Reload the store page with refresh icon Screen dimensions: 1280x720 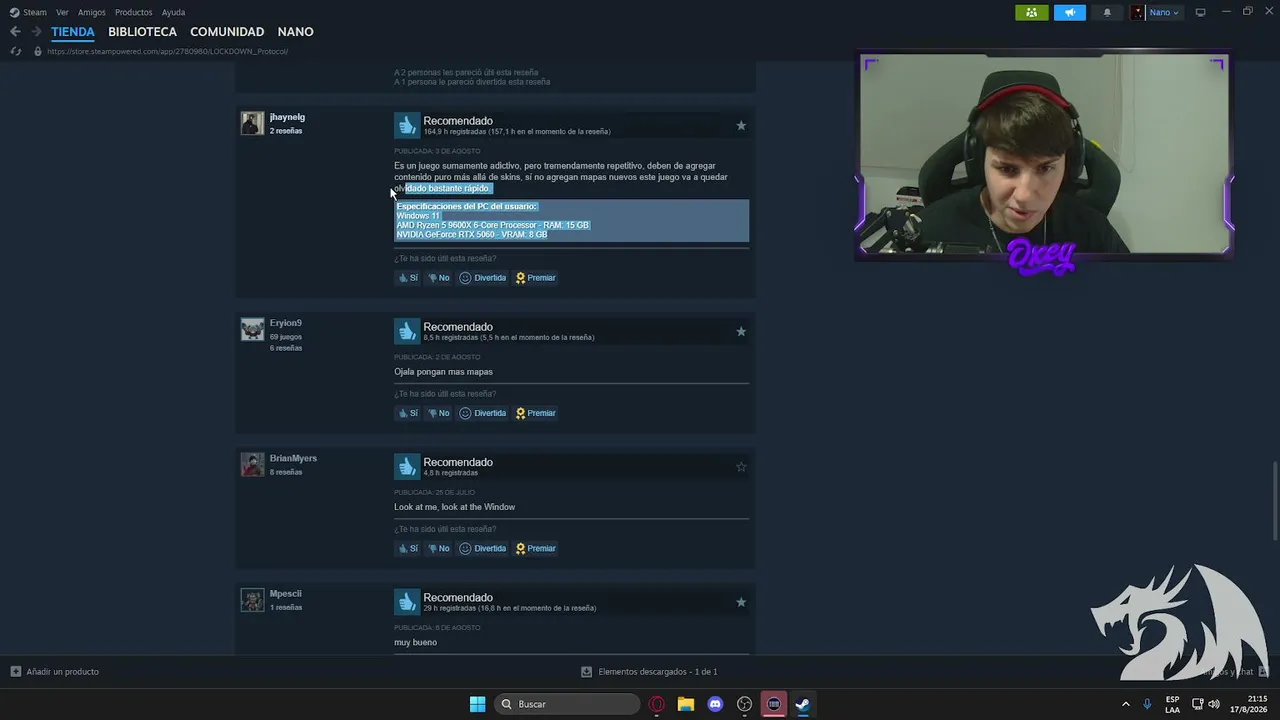pyautogui.click(x=15, y=51)
